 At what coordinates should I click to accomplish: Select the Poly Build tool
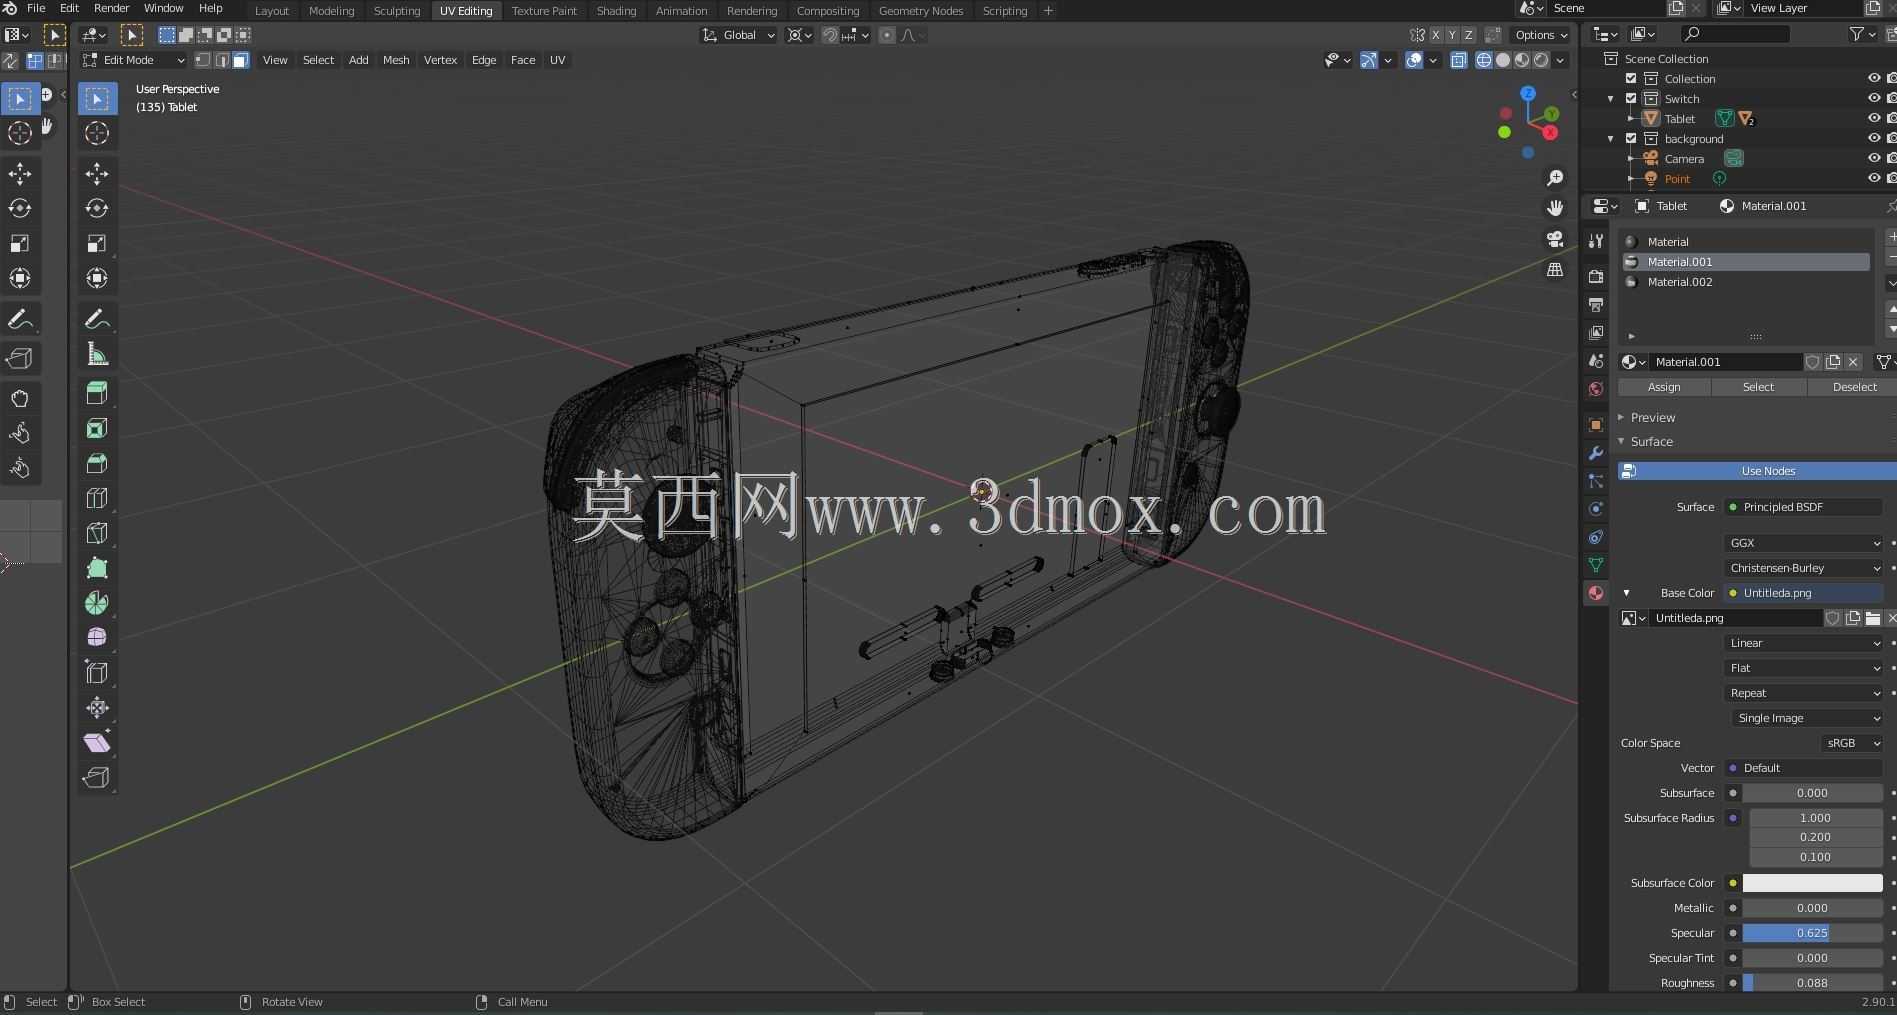[97, 568]
